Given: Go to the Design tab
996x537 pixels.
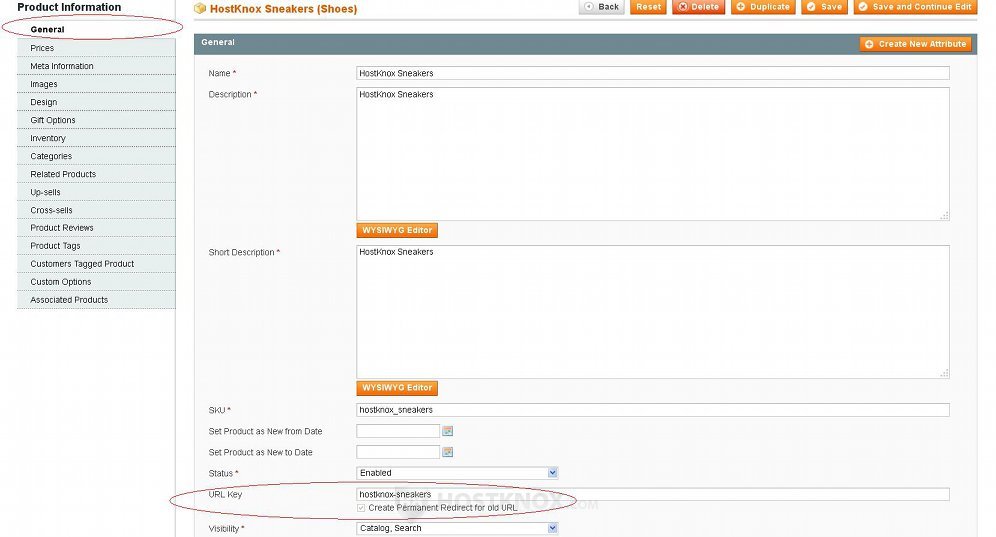Looking at the screenshot, I should (x=96, y=102).
